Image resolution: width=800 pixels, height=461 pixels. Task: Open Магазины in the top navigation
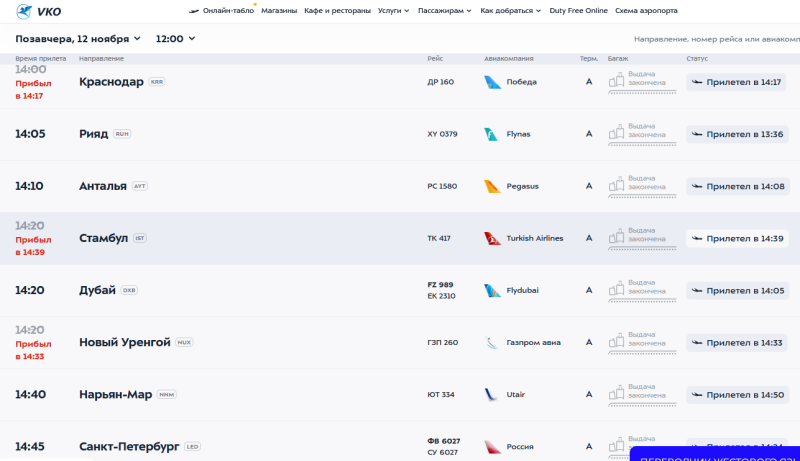point(279,11)
